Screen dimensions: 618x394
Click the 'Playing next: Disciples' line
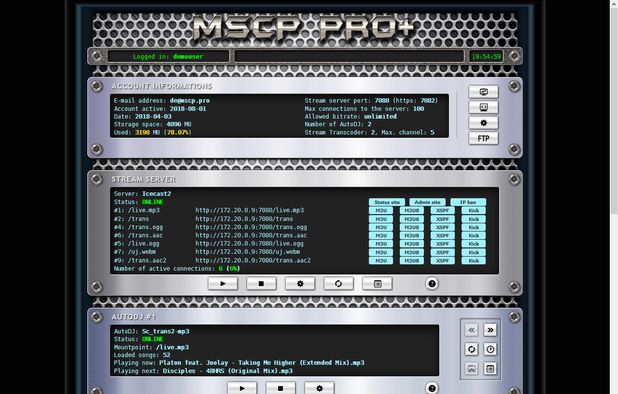203,371
